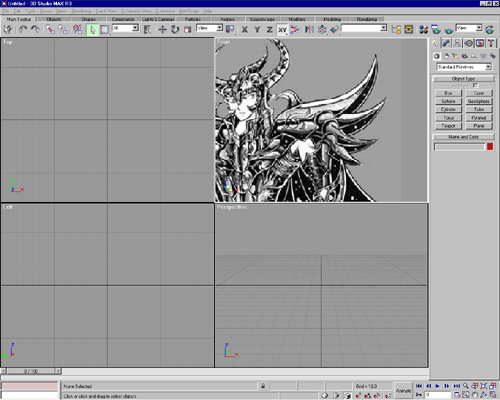The image size is (500, 400).
Task: Switch to the Modifiers toolbar tab
Action: (x=297, y=19)
